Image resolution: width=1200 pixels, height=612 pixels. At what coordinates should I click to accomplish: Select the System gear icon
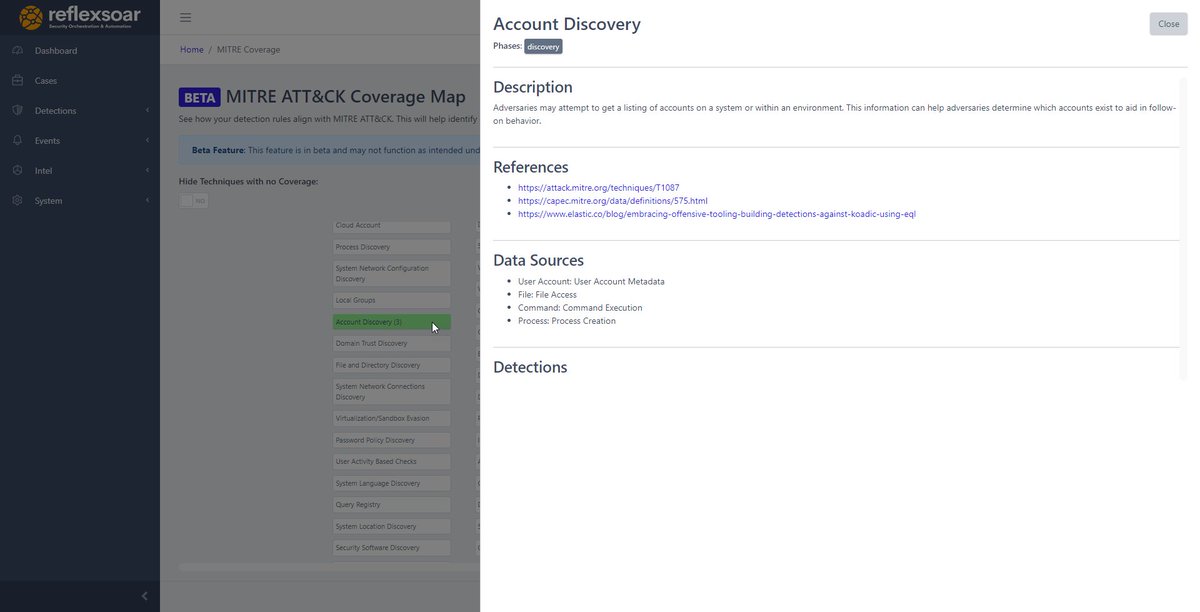(x=16, y=200)
